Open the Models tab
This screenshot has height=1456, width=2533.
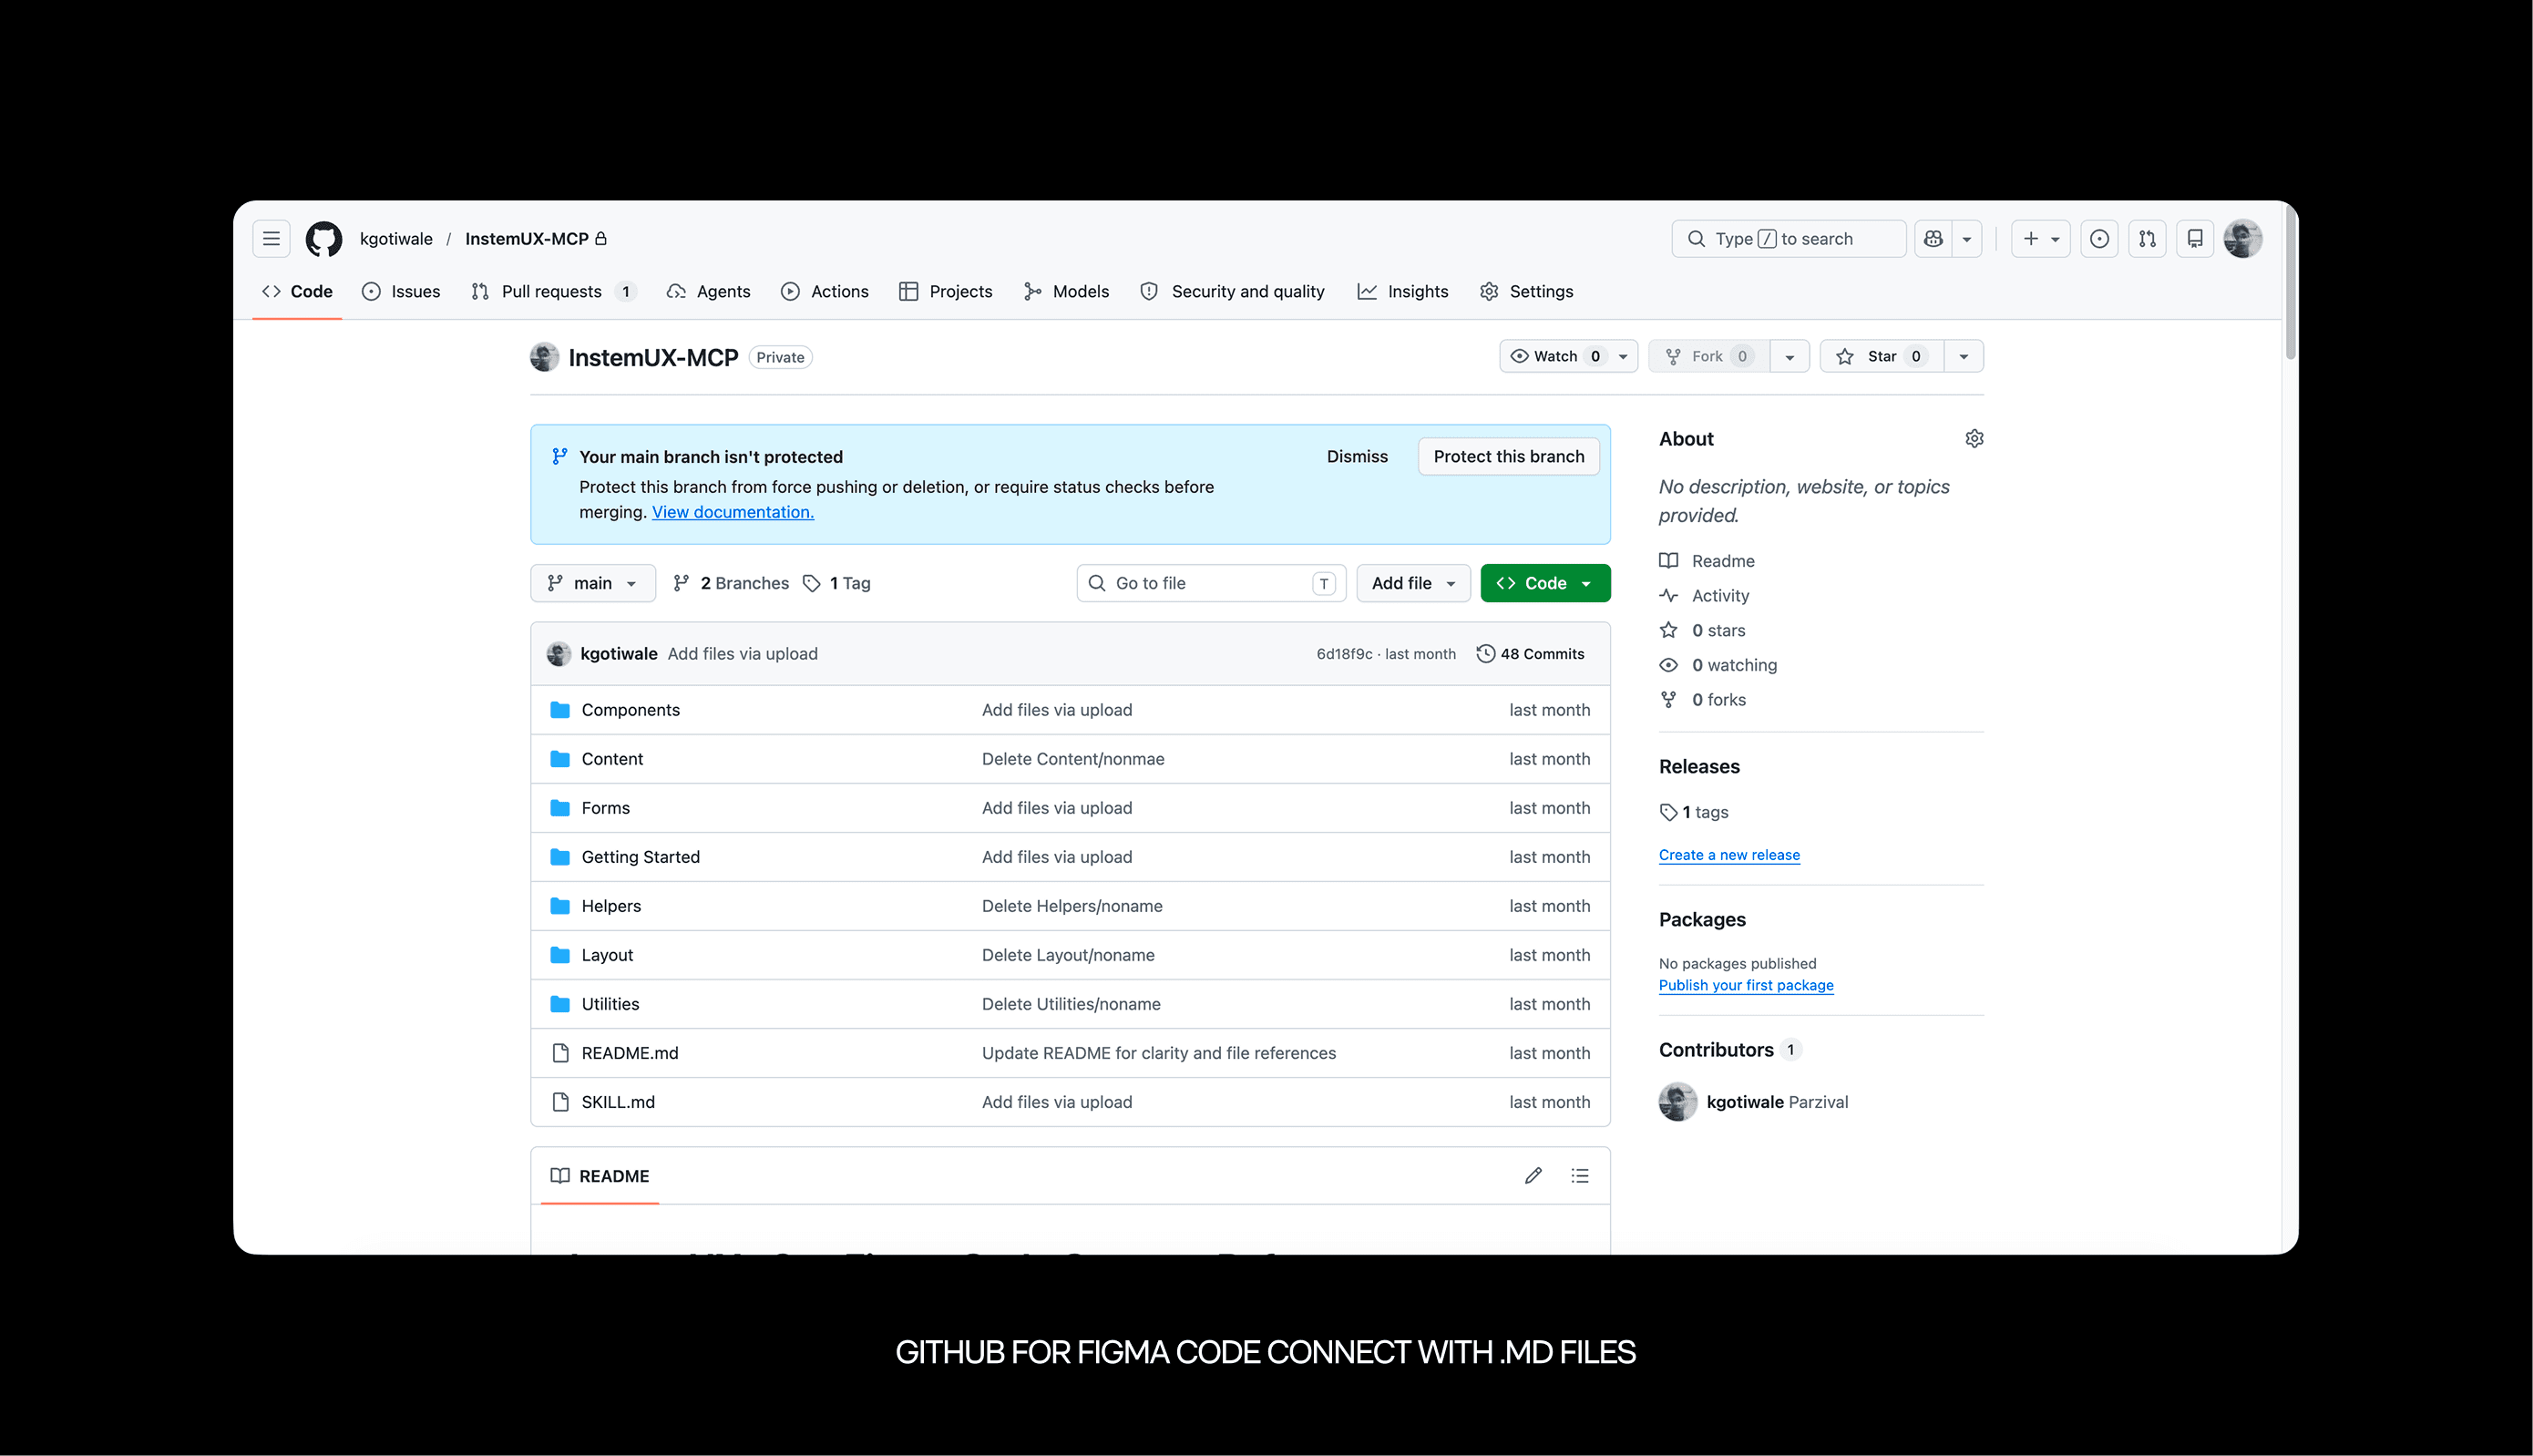pyautogui.click(x=1066, y=292)
